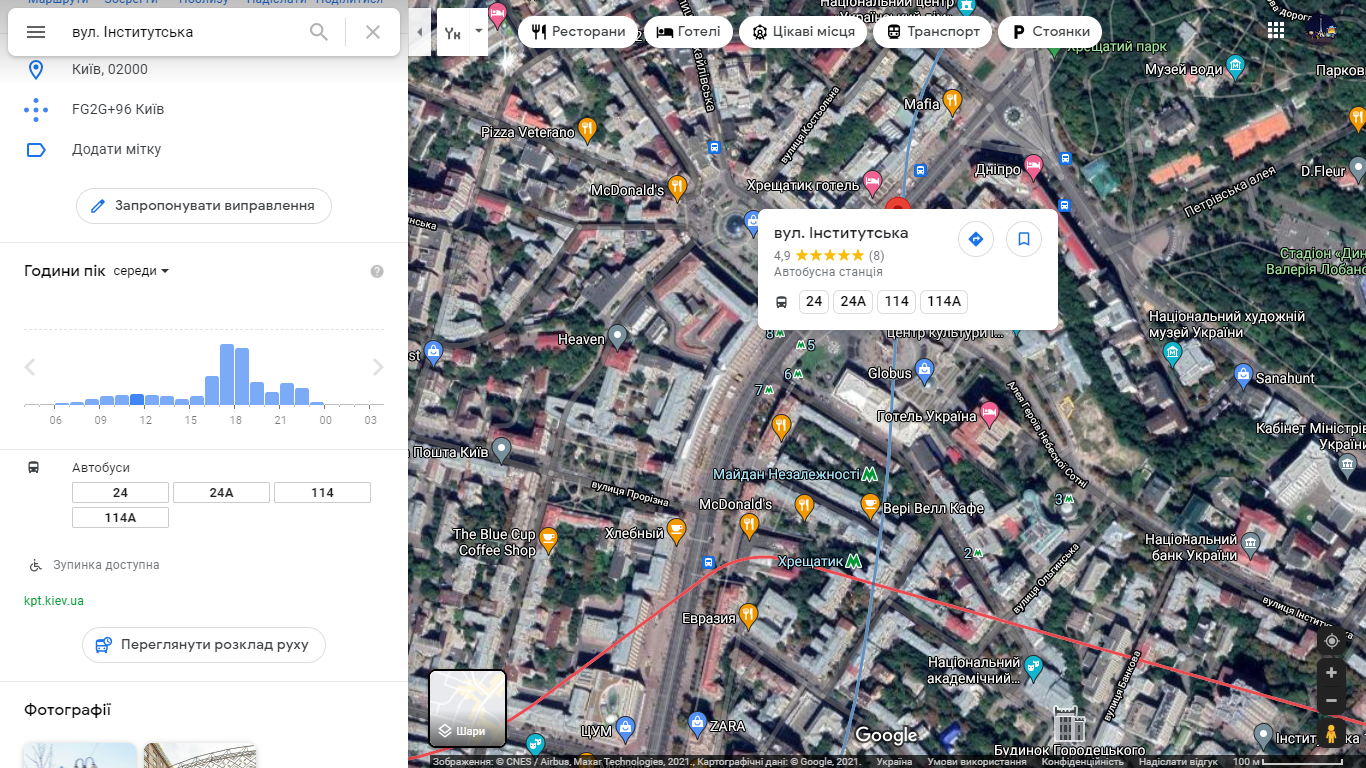This screenshot has height=768, width=1366.
Task: Click the Heaven place marker
Action: [x=617, y=336]
